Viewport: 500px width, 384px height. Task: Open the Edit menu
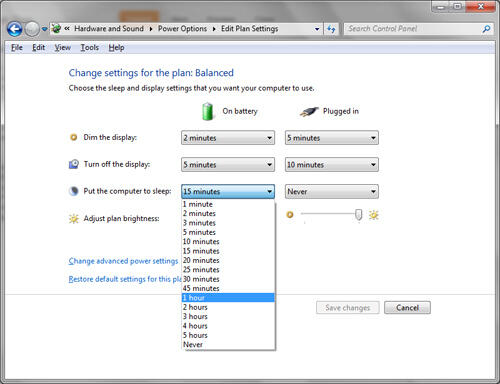(x=38, y=48)
